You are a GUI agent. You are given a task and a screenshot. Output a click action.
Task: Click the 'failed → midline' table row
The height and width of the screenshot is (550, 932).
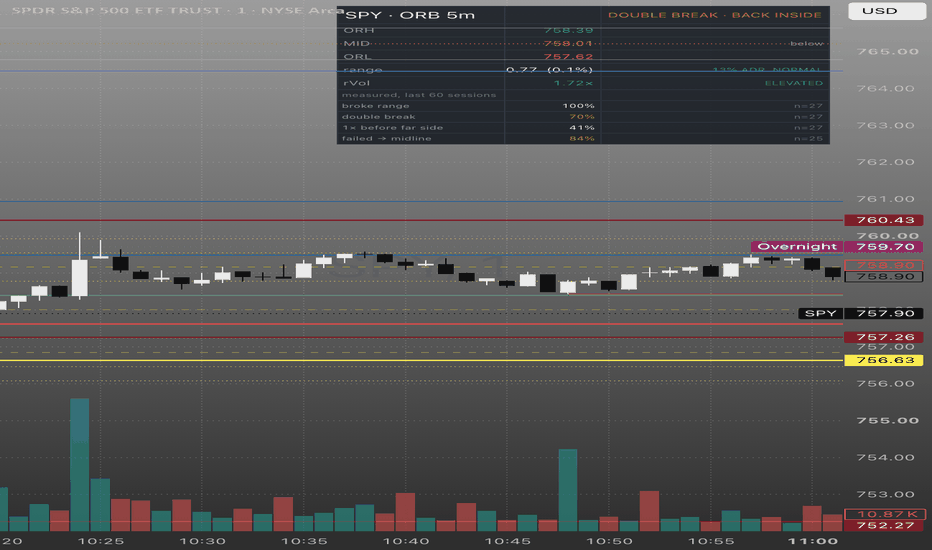pyautogui.click(x=583, y=139)
